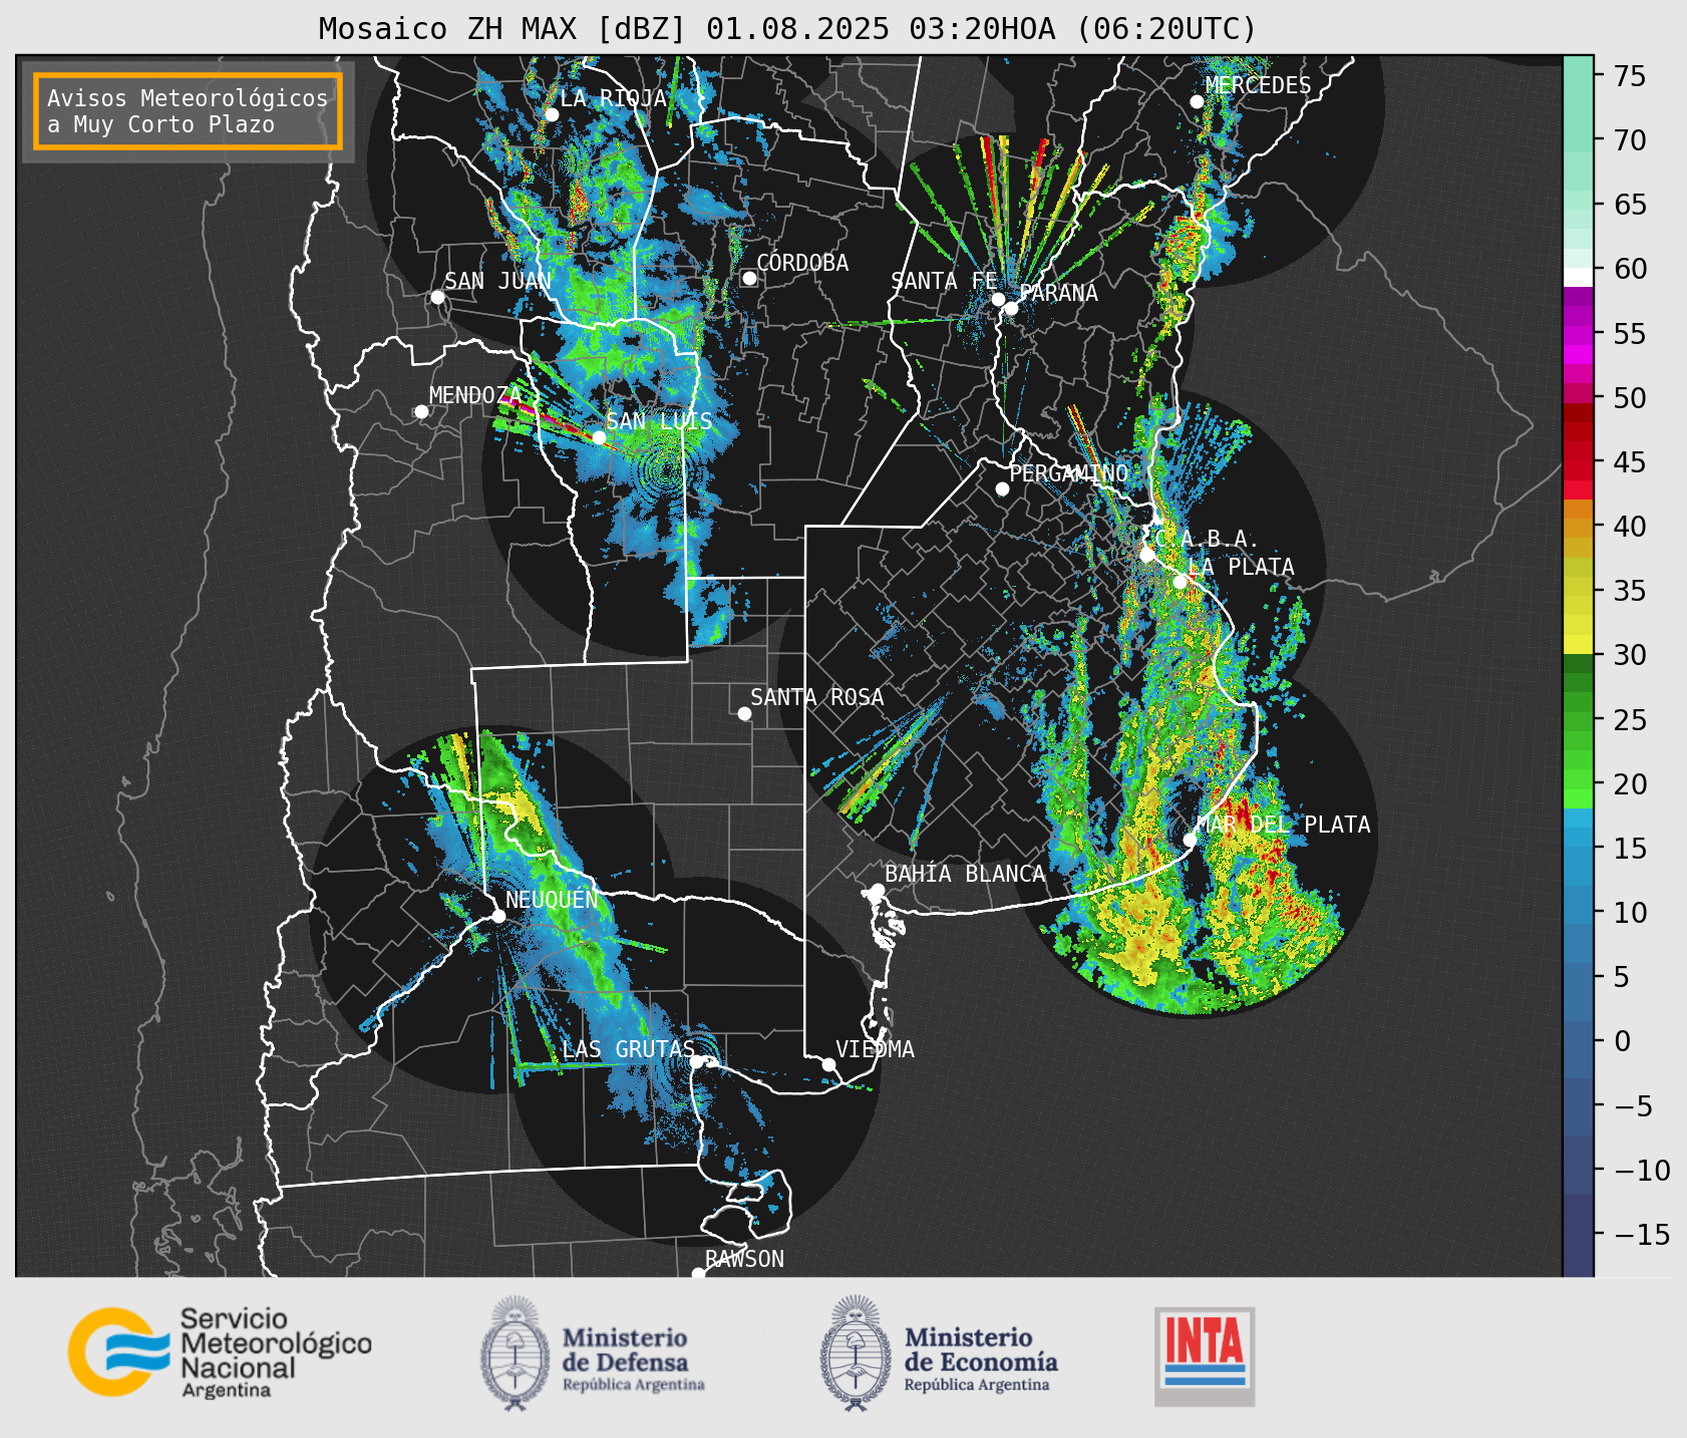The height and width of the screenshot is (1438, 1687).
Task: Click the blue 5 dBZ color on scale
Action: point(1578,977)
